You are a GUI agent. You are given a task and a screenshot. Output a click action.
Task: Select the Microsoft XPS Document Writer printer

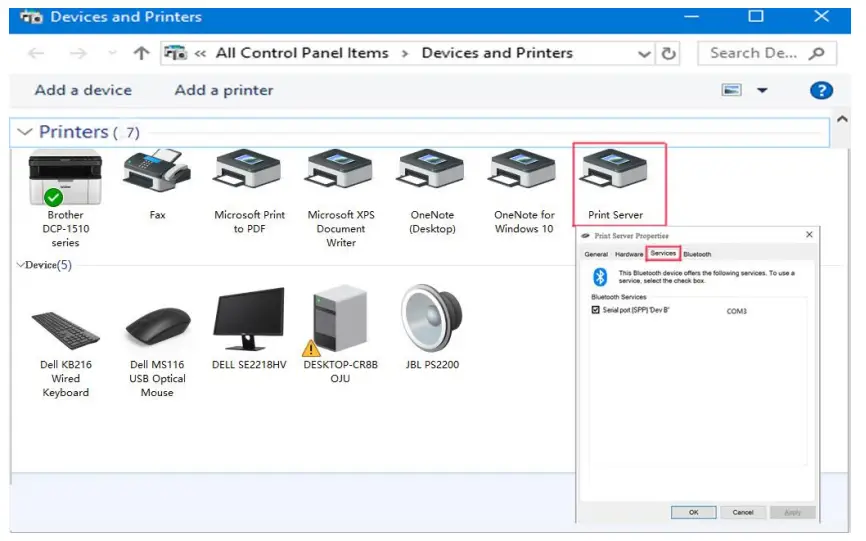(341, 198)
